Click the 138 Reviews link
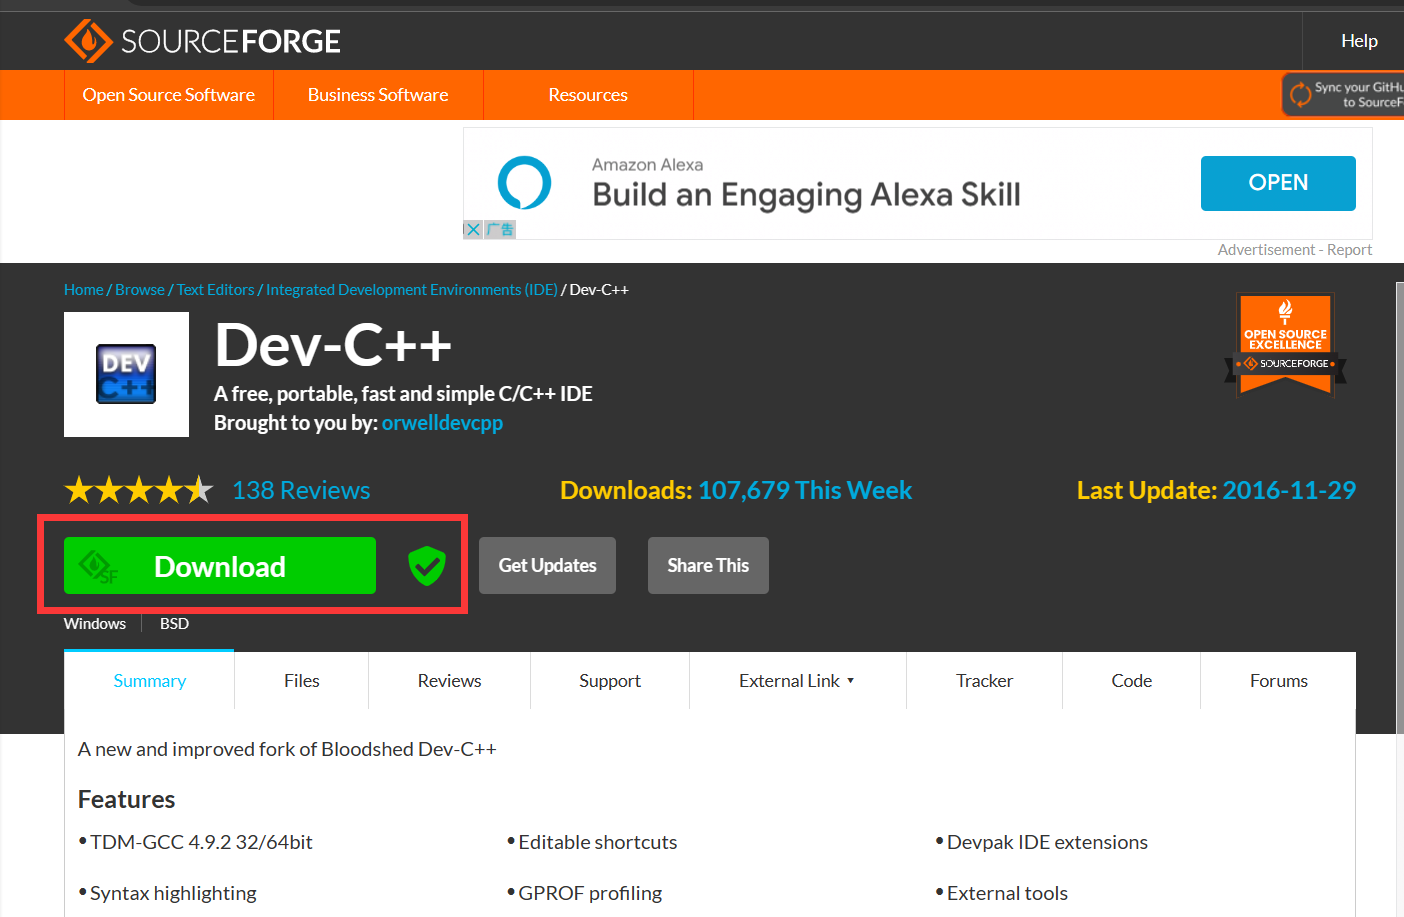1404x917 pixels. 301,490
